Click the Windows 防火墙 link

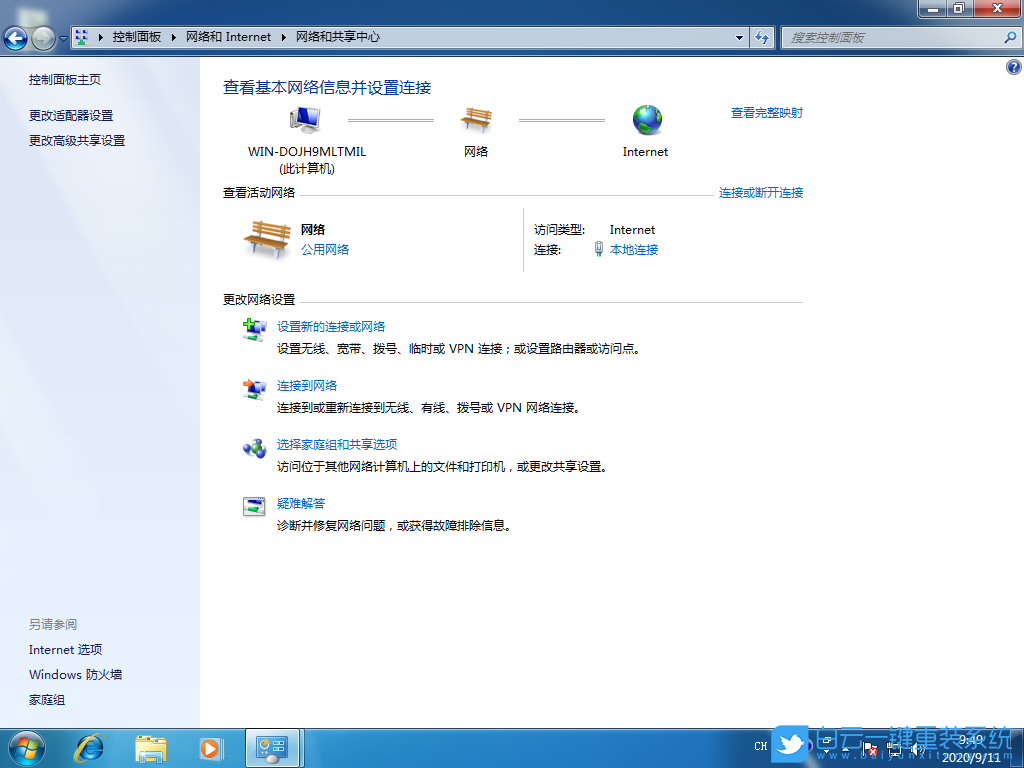(x=74, y=674)
